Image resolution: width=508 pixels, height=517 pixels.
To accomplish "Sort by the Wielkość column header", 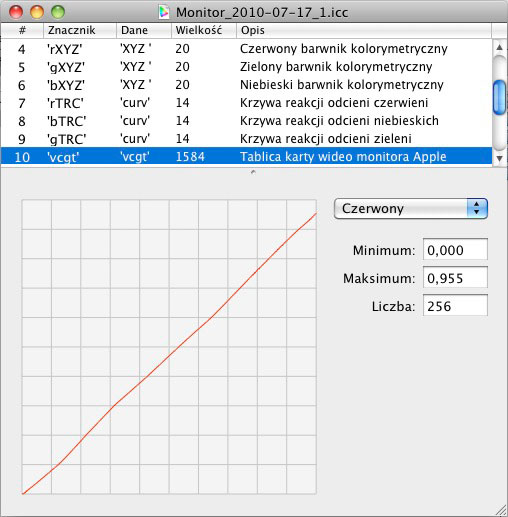I will click(204, 30).
